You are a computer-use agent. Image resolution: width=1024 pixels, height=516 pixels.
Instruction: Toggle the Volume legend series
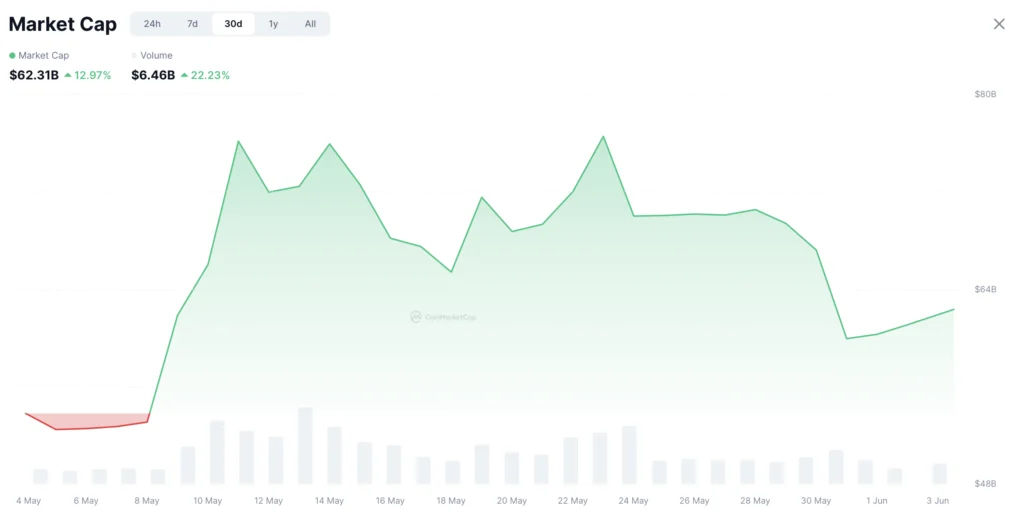152,56
